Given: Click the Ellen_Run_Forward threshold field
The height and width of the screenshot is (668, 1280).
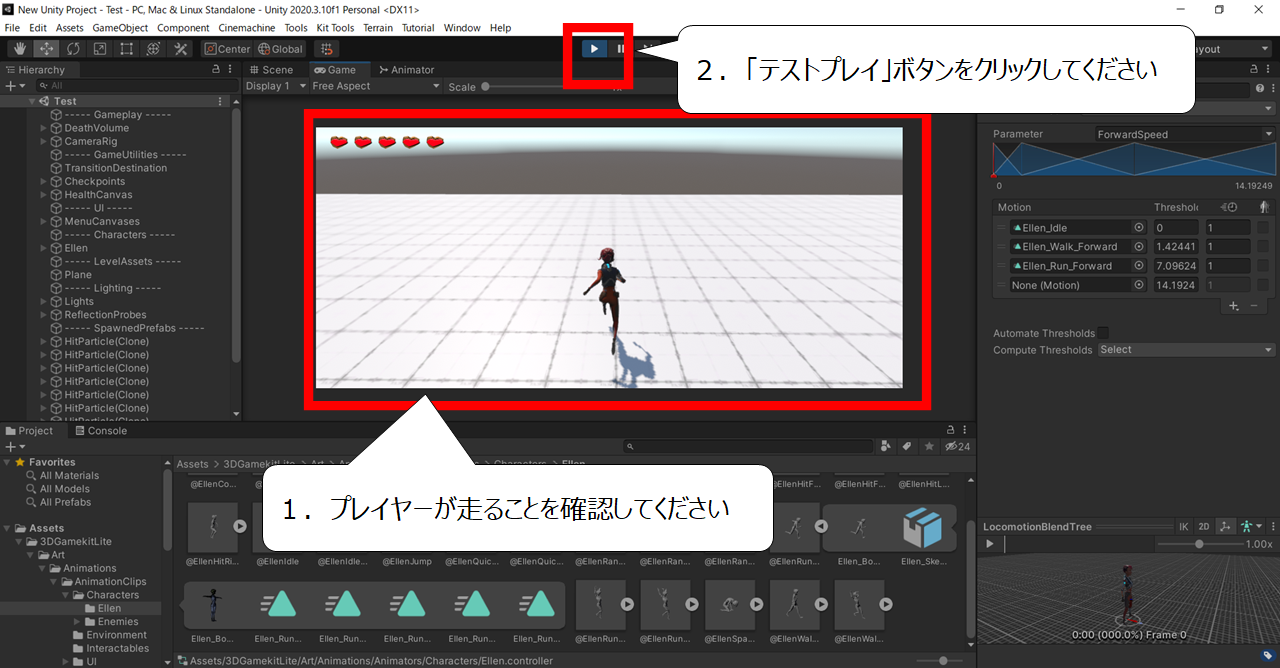Looking at the screenshot, I should 1176,266.
